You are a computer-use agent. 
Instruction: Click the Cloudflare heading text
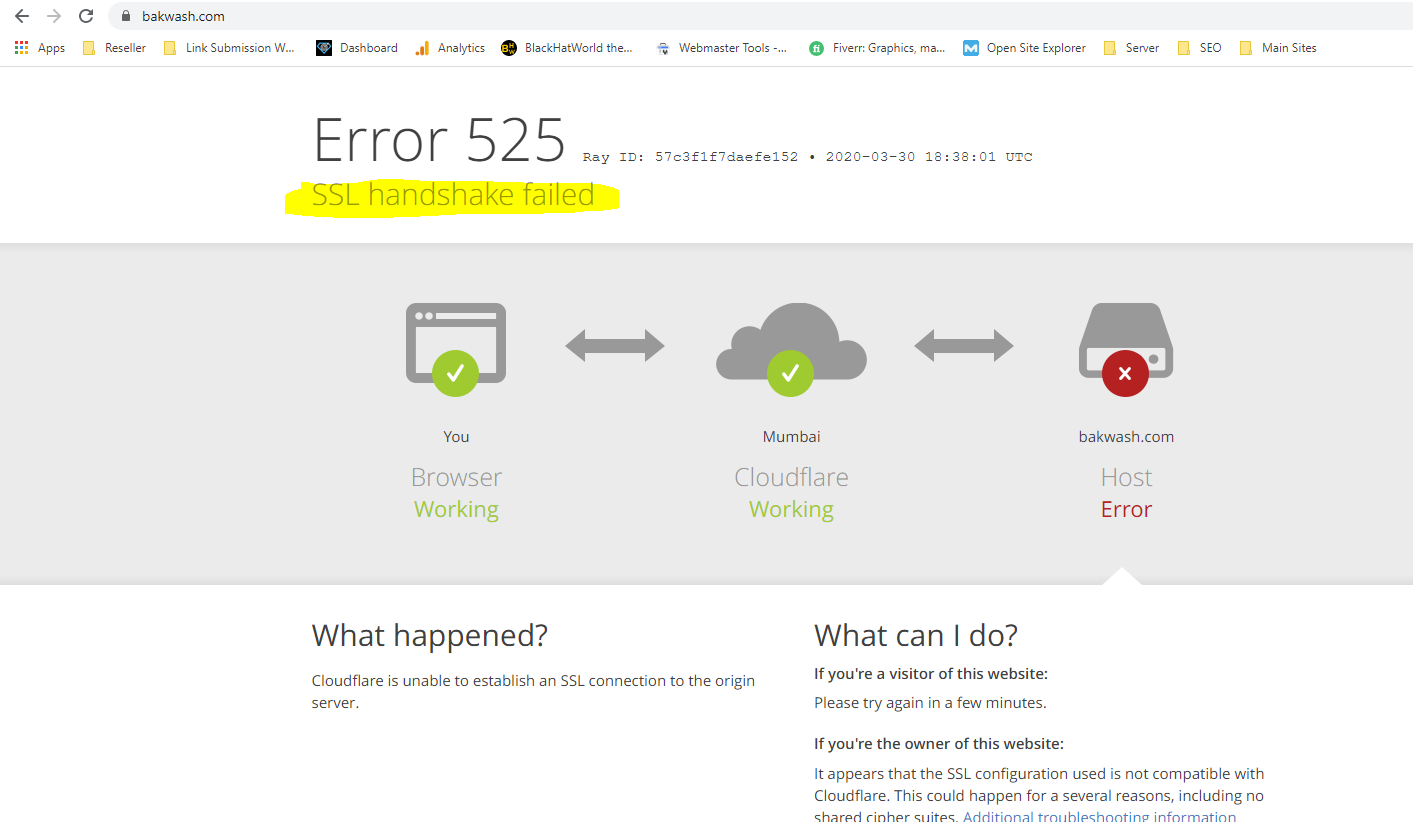[791, 477]
